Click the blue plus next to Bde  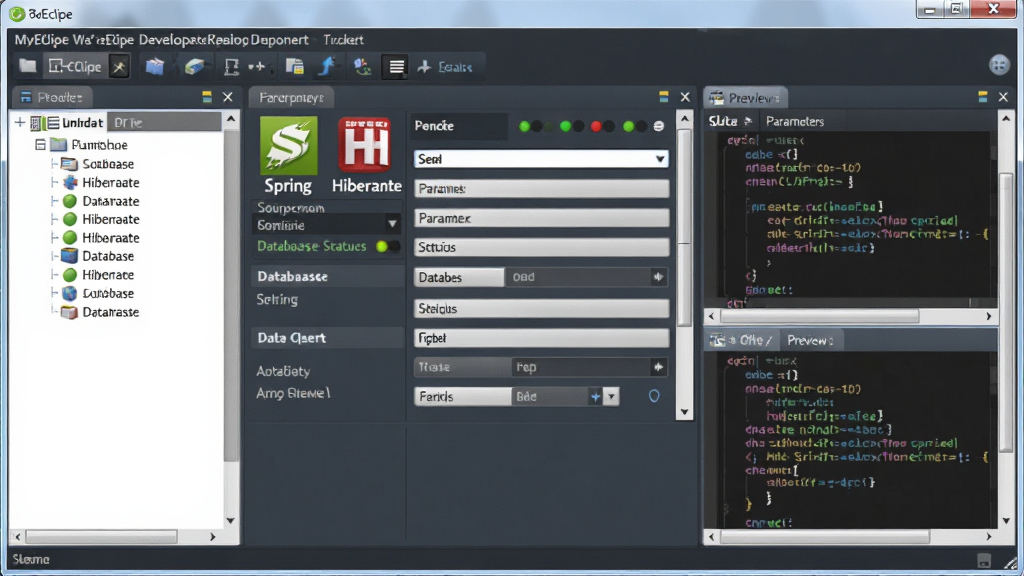(x=595, y=396)
